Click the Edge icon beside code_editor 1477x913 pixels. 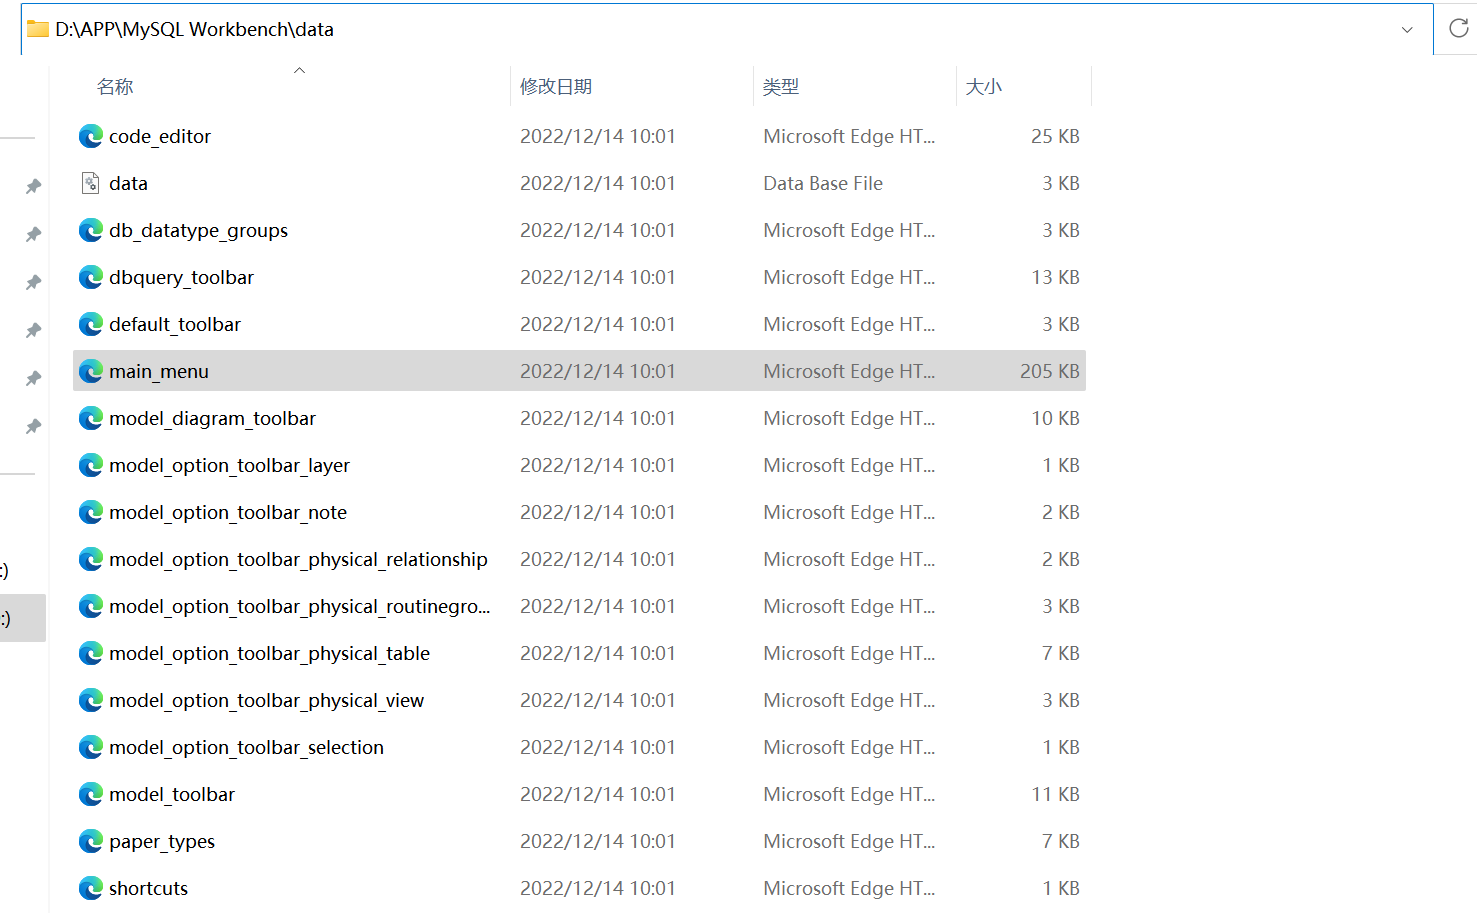point(91,136)
